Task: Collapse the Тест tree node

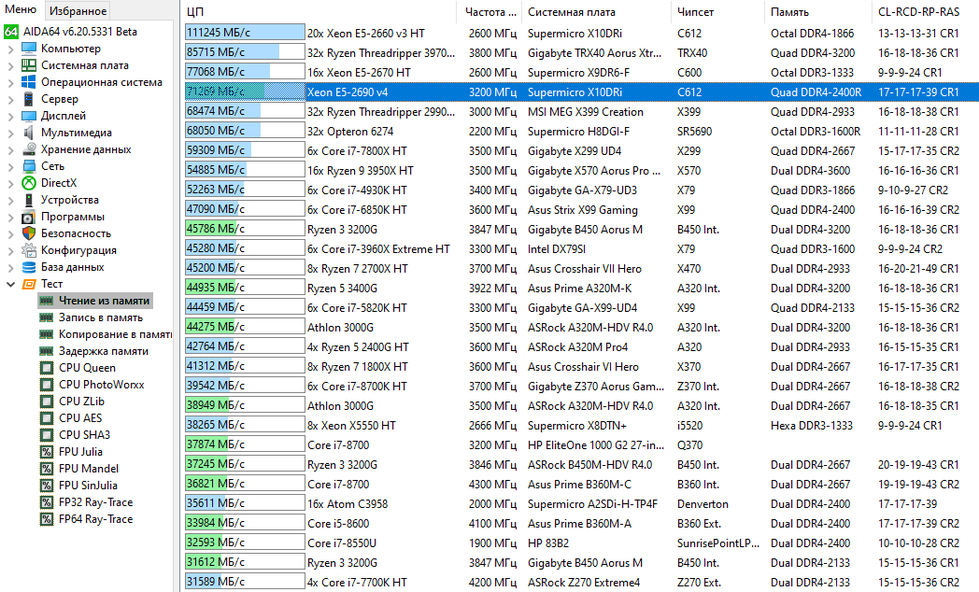Action: tap(10, 284)
